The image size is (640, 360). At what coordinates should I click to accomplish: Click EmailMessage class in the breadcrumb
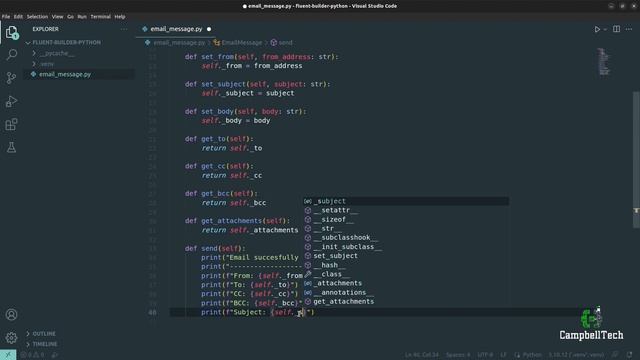coord(242,42)
